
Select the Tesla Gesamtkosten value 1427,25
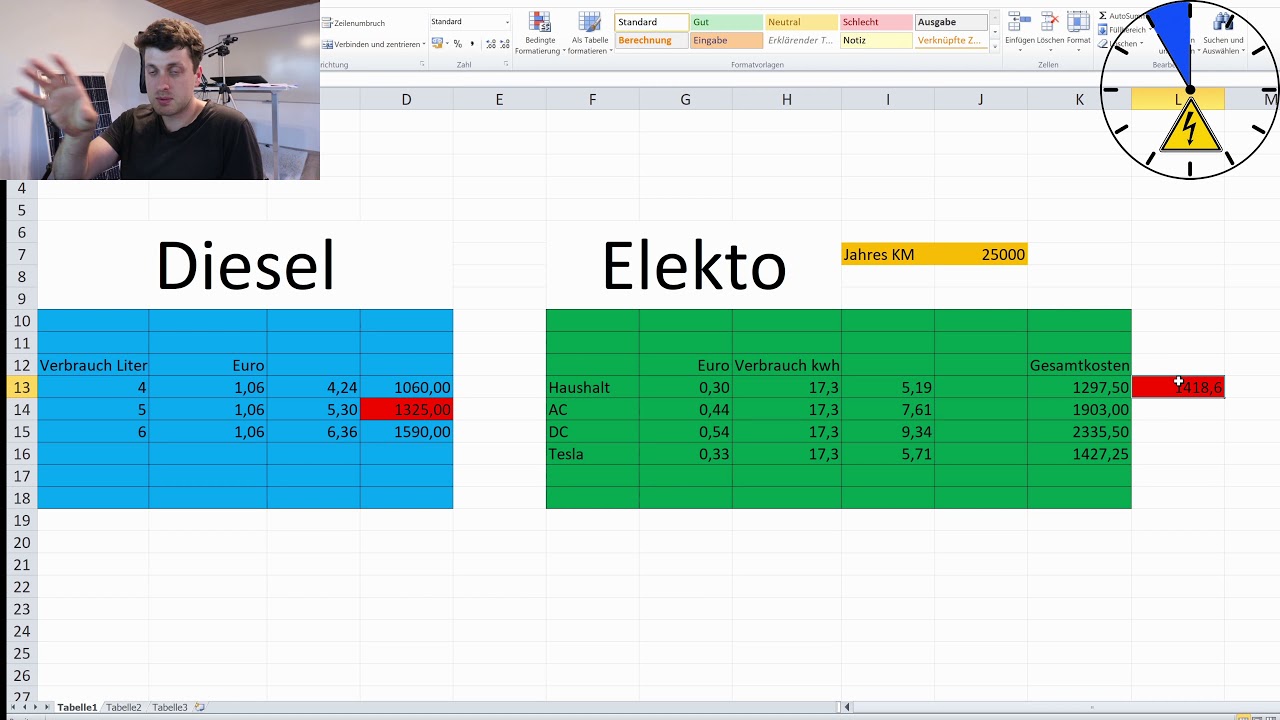[1080, 454]
